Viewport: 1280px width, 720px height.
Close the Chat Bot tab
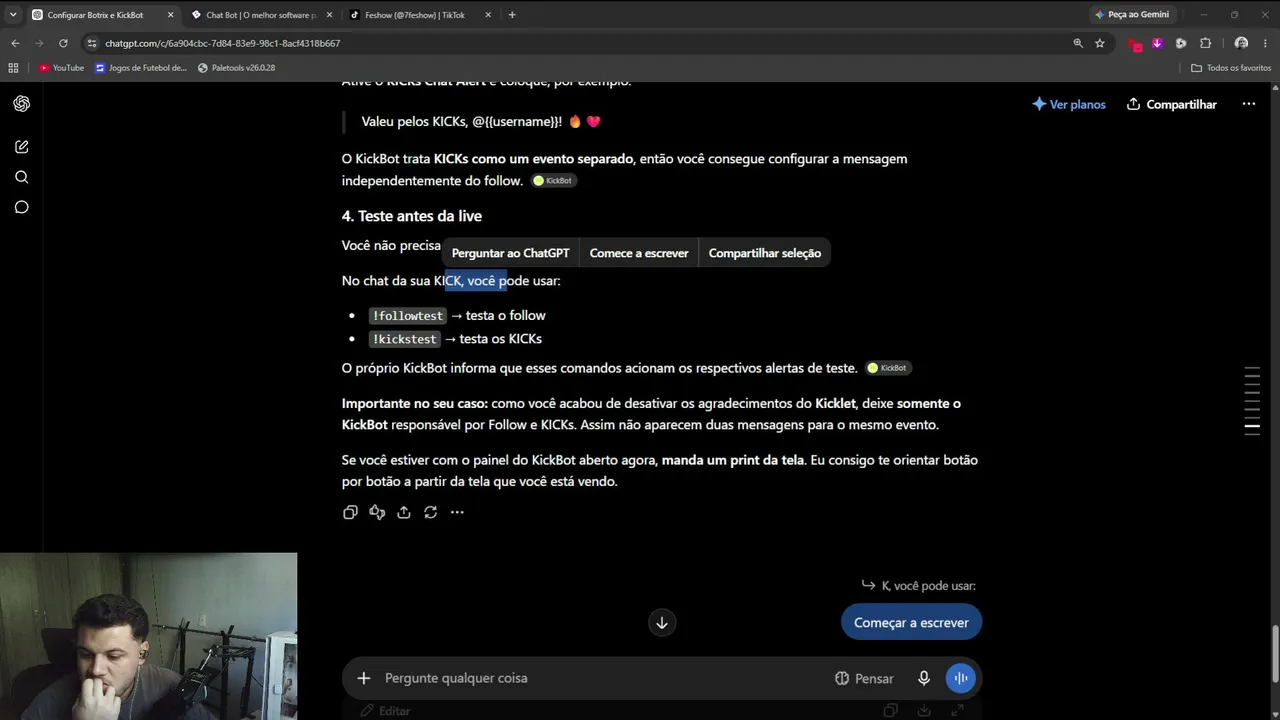pyautogui.click(x=329, y=15)
